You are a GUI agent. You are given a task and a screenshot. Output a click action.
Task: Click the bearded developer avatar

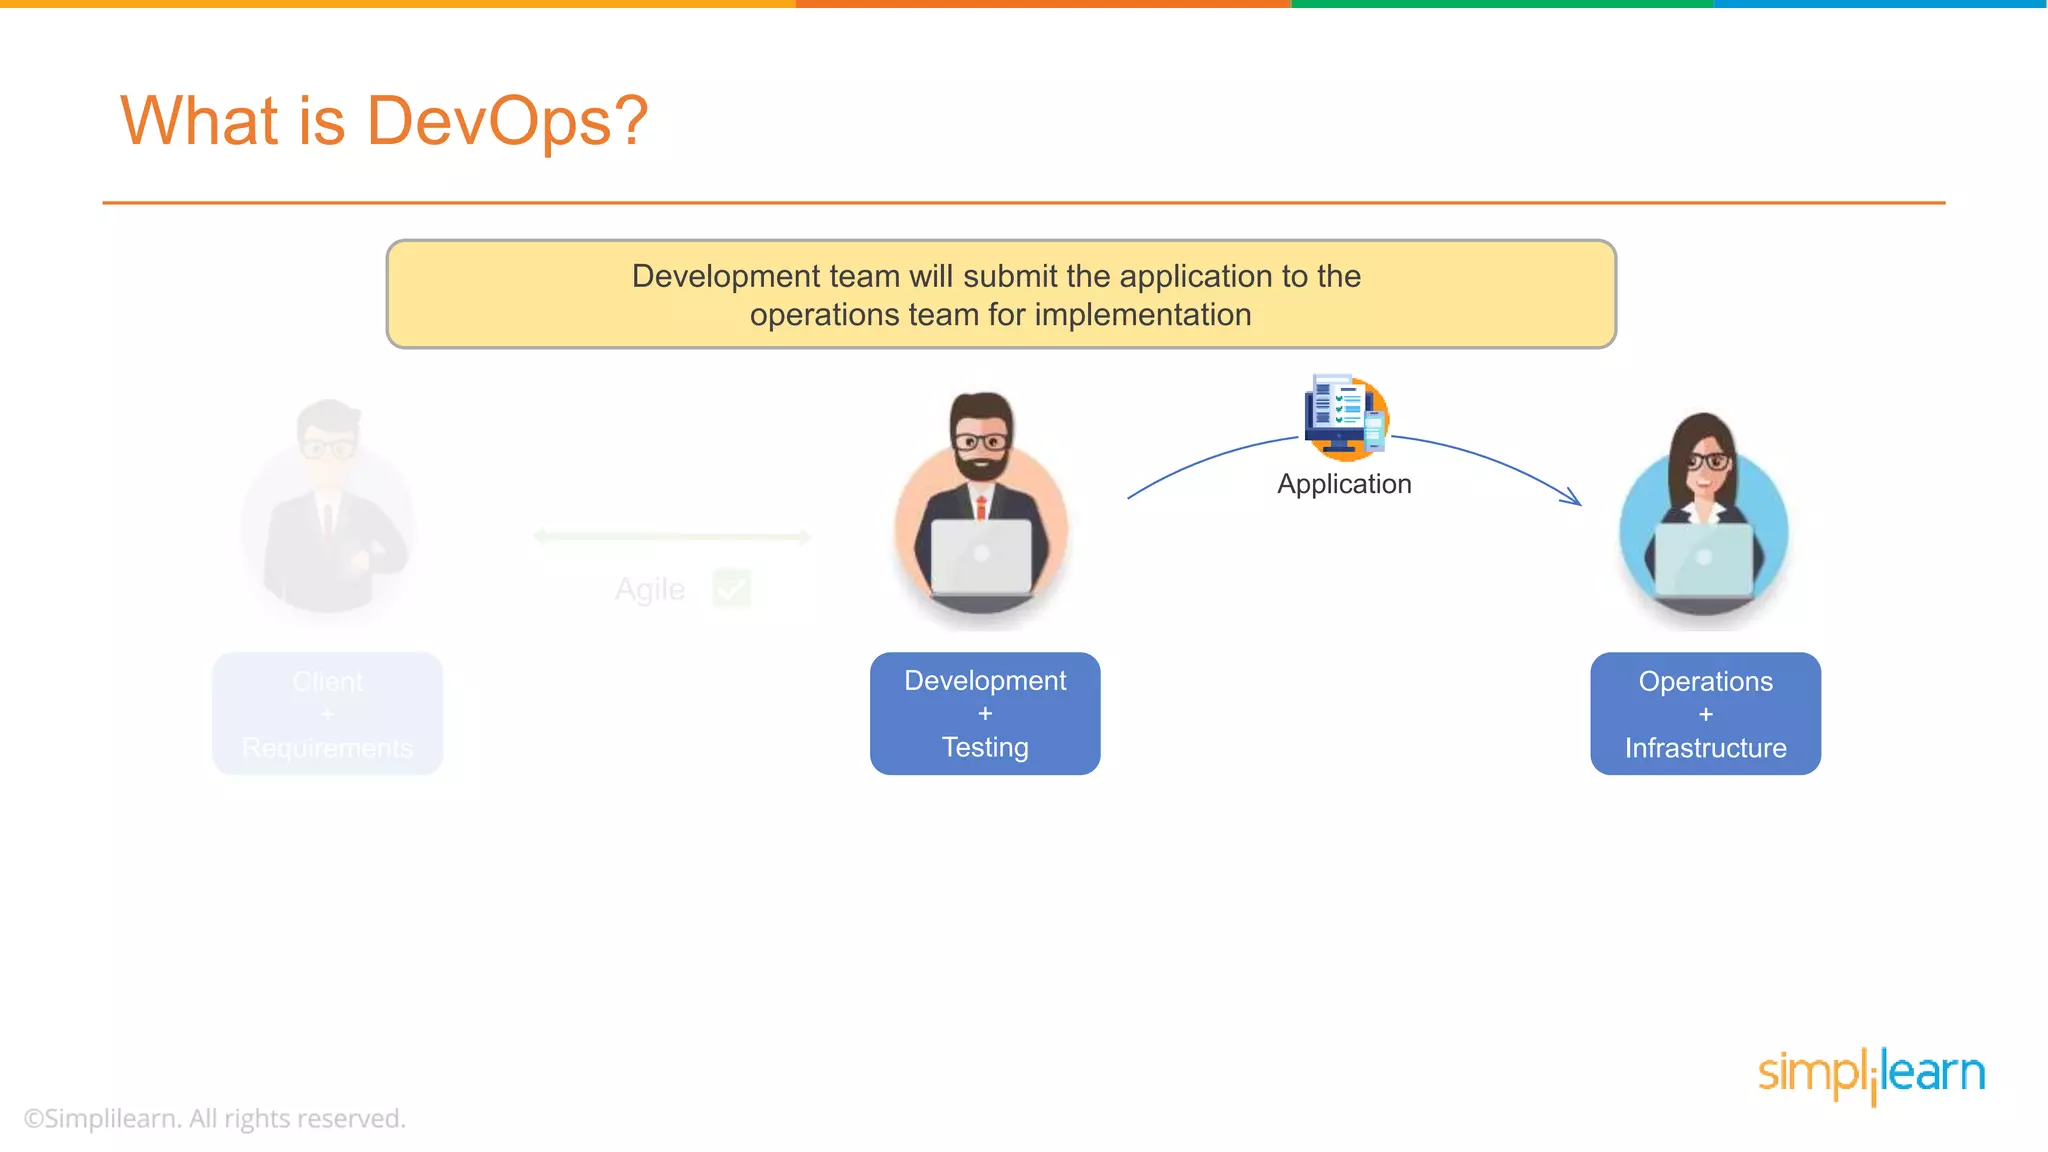tap(982, 508)
